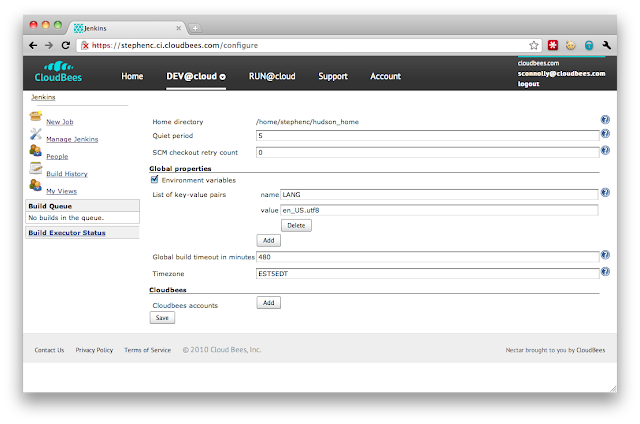Go to the Support navigation item
The width and height of the screenshot is (640, 424).
333,76
